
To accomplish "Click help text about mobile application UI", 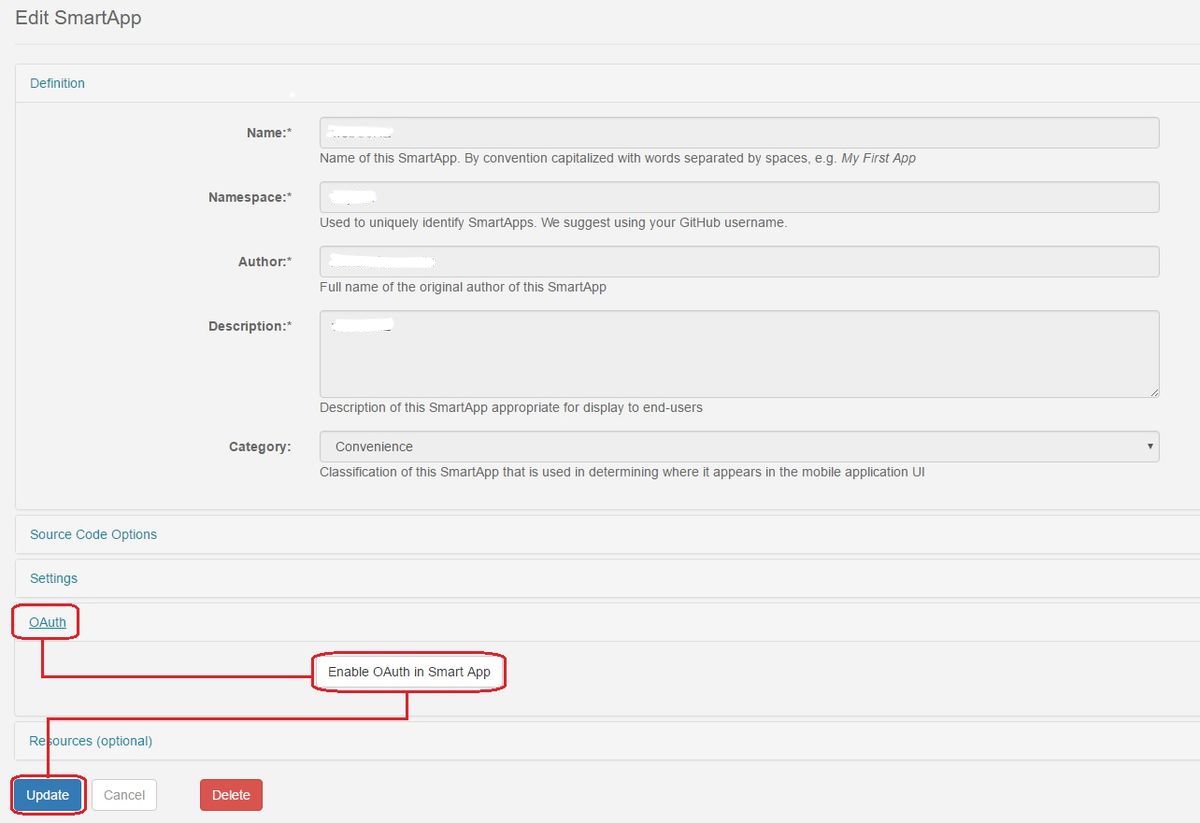I will tap(622, 472).
